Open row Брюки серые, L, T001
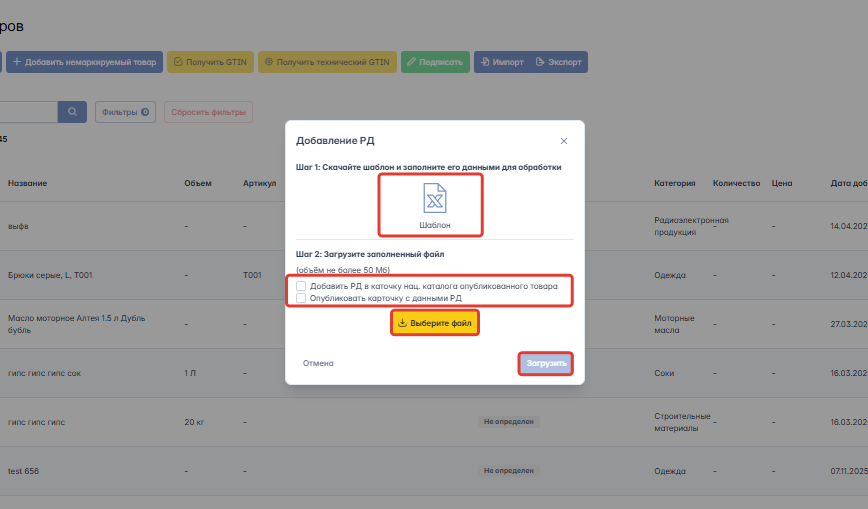 (50, 275)
